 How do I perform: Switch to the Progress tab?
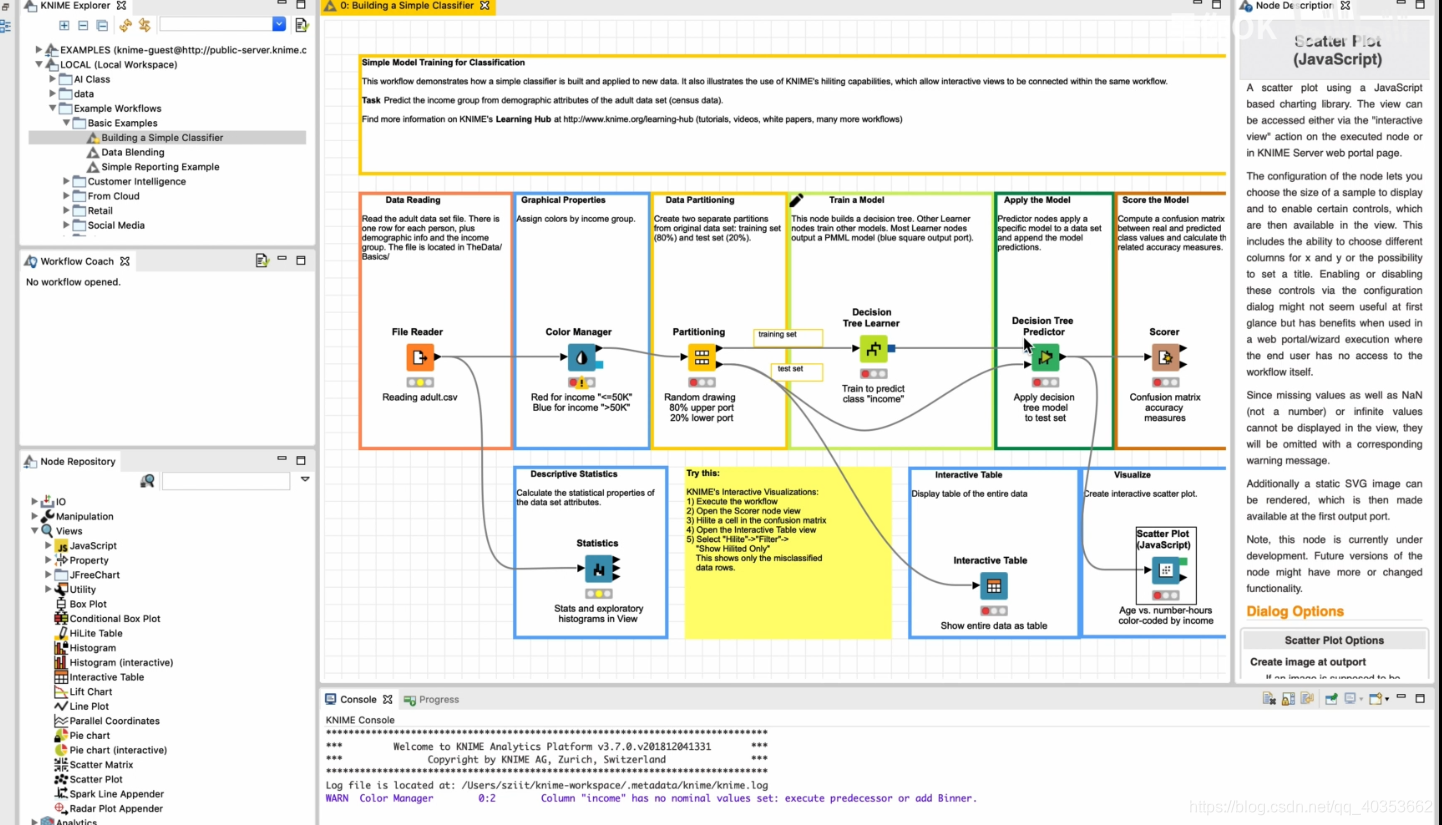tap(431, 699)
